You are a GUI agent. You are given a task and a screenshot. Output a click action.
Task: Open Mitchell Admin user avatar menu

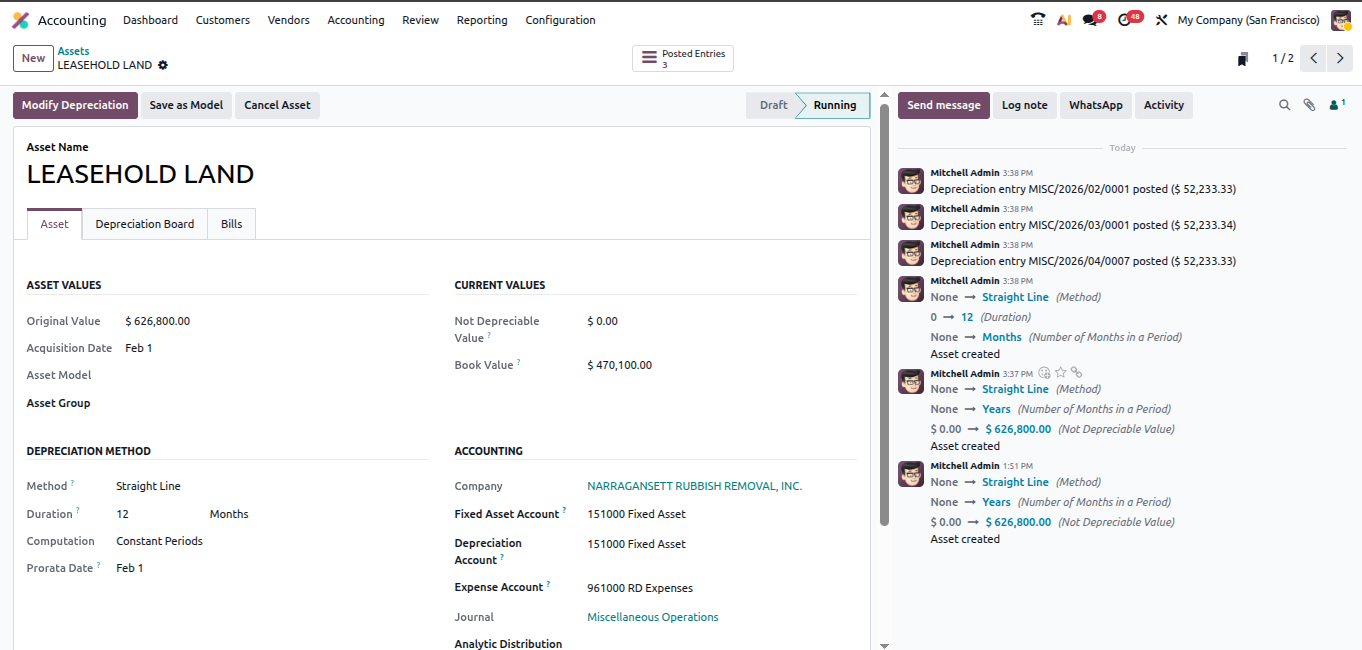(x=1341, y=20)
